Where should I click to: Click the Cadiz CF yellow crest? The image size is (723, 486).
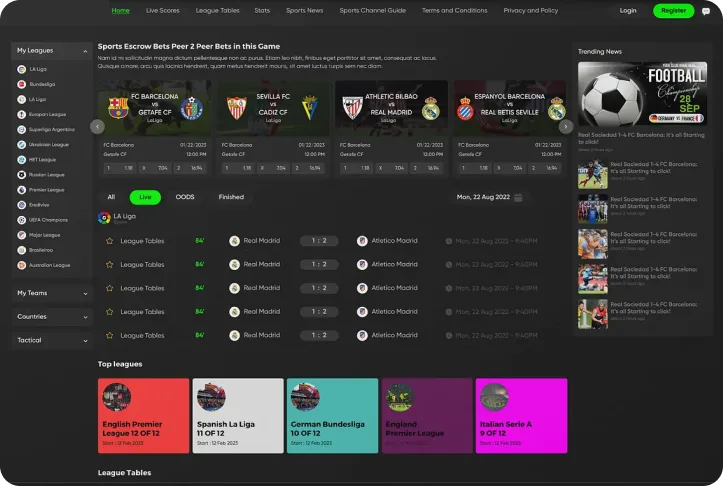pos(309,108)
